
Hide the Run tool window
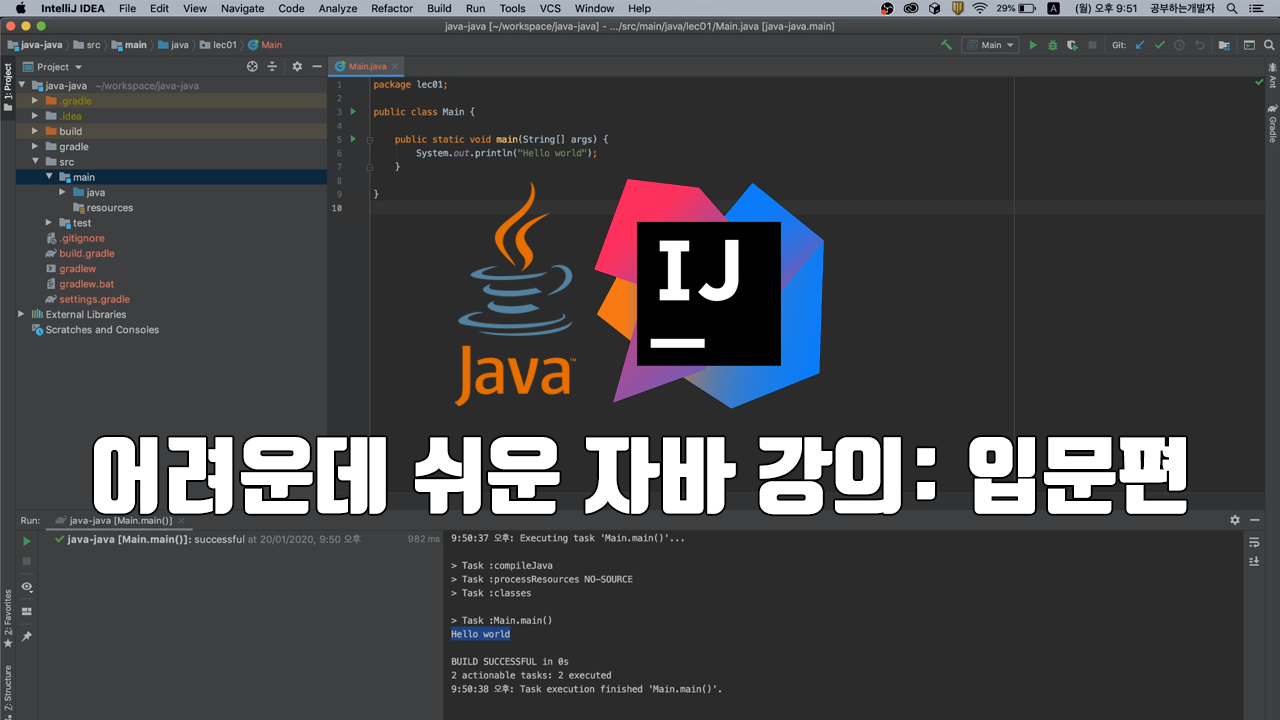click(x=1255, y=520)
